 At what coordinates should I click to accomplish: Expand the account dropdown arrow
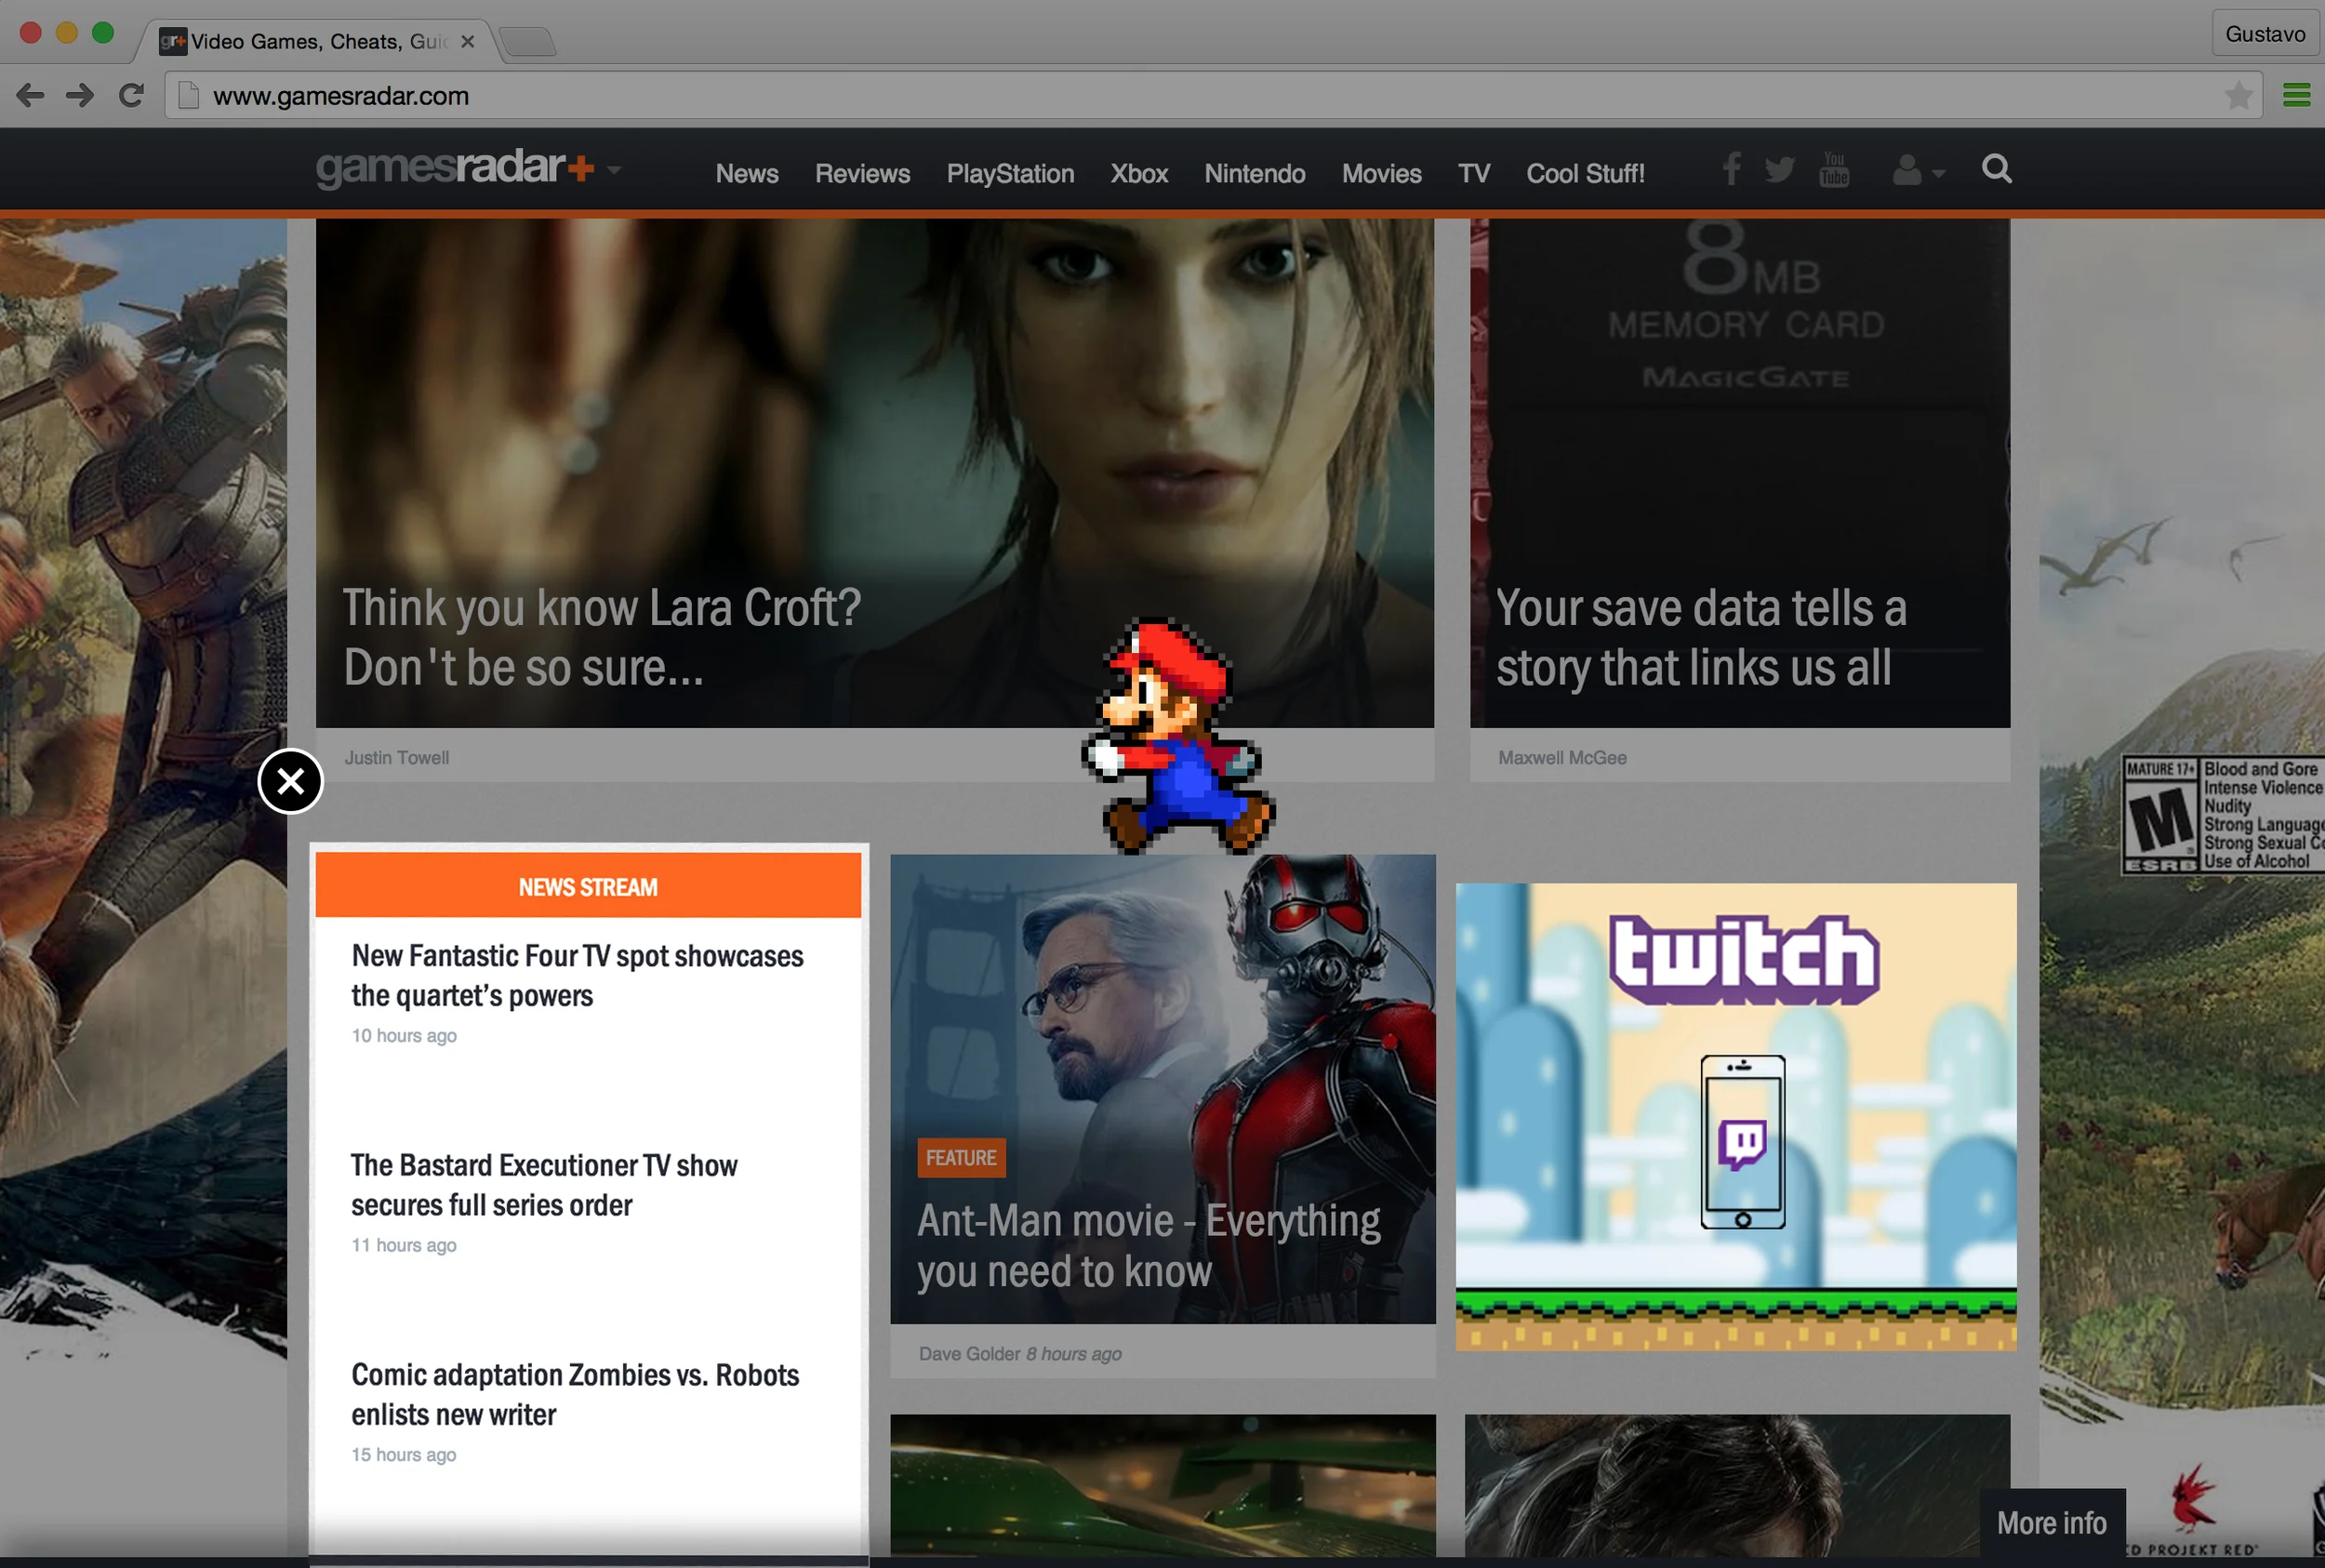[1939, 174]
